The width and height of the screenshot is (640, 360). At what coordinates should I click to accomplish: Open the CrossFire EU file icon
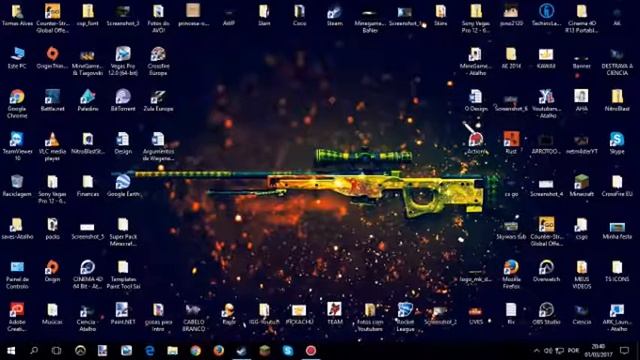[617, 186]
